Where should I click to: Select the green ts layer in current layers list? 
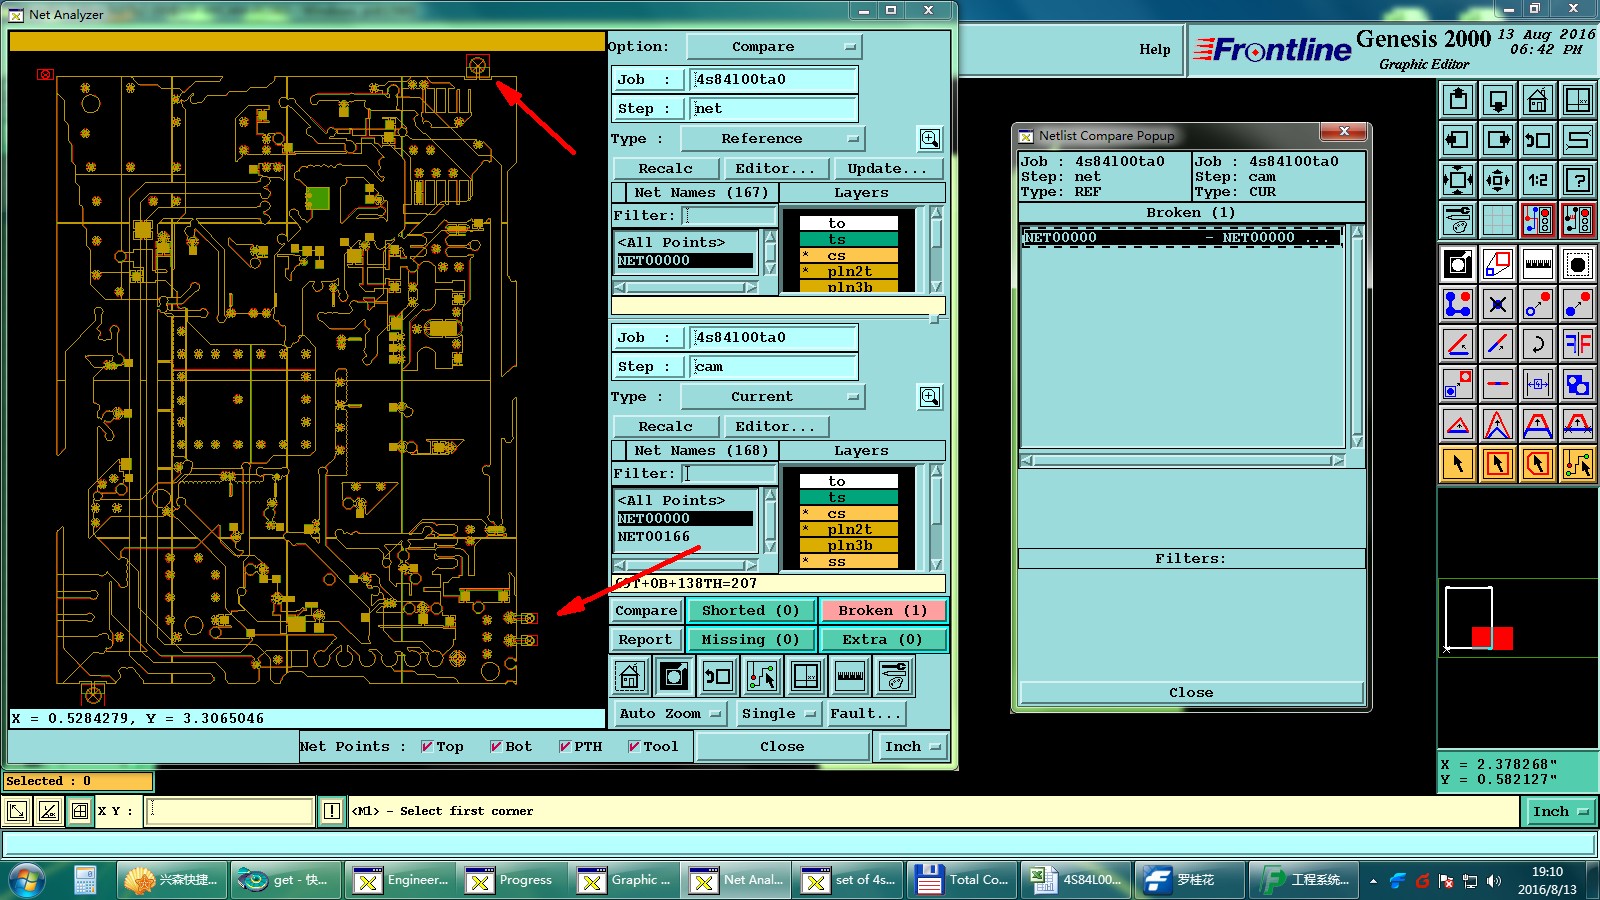point(848,498)
